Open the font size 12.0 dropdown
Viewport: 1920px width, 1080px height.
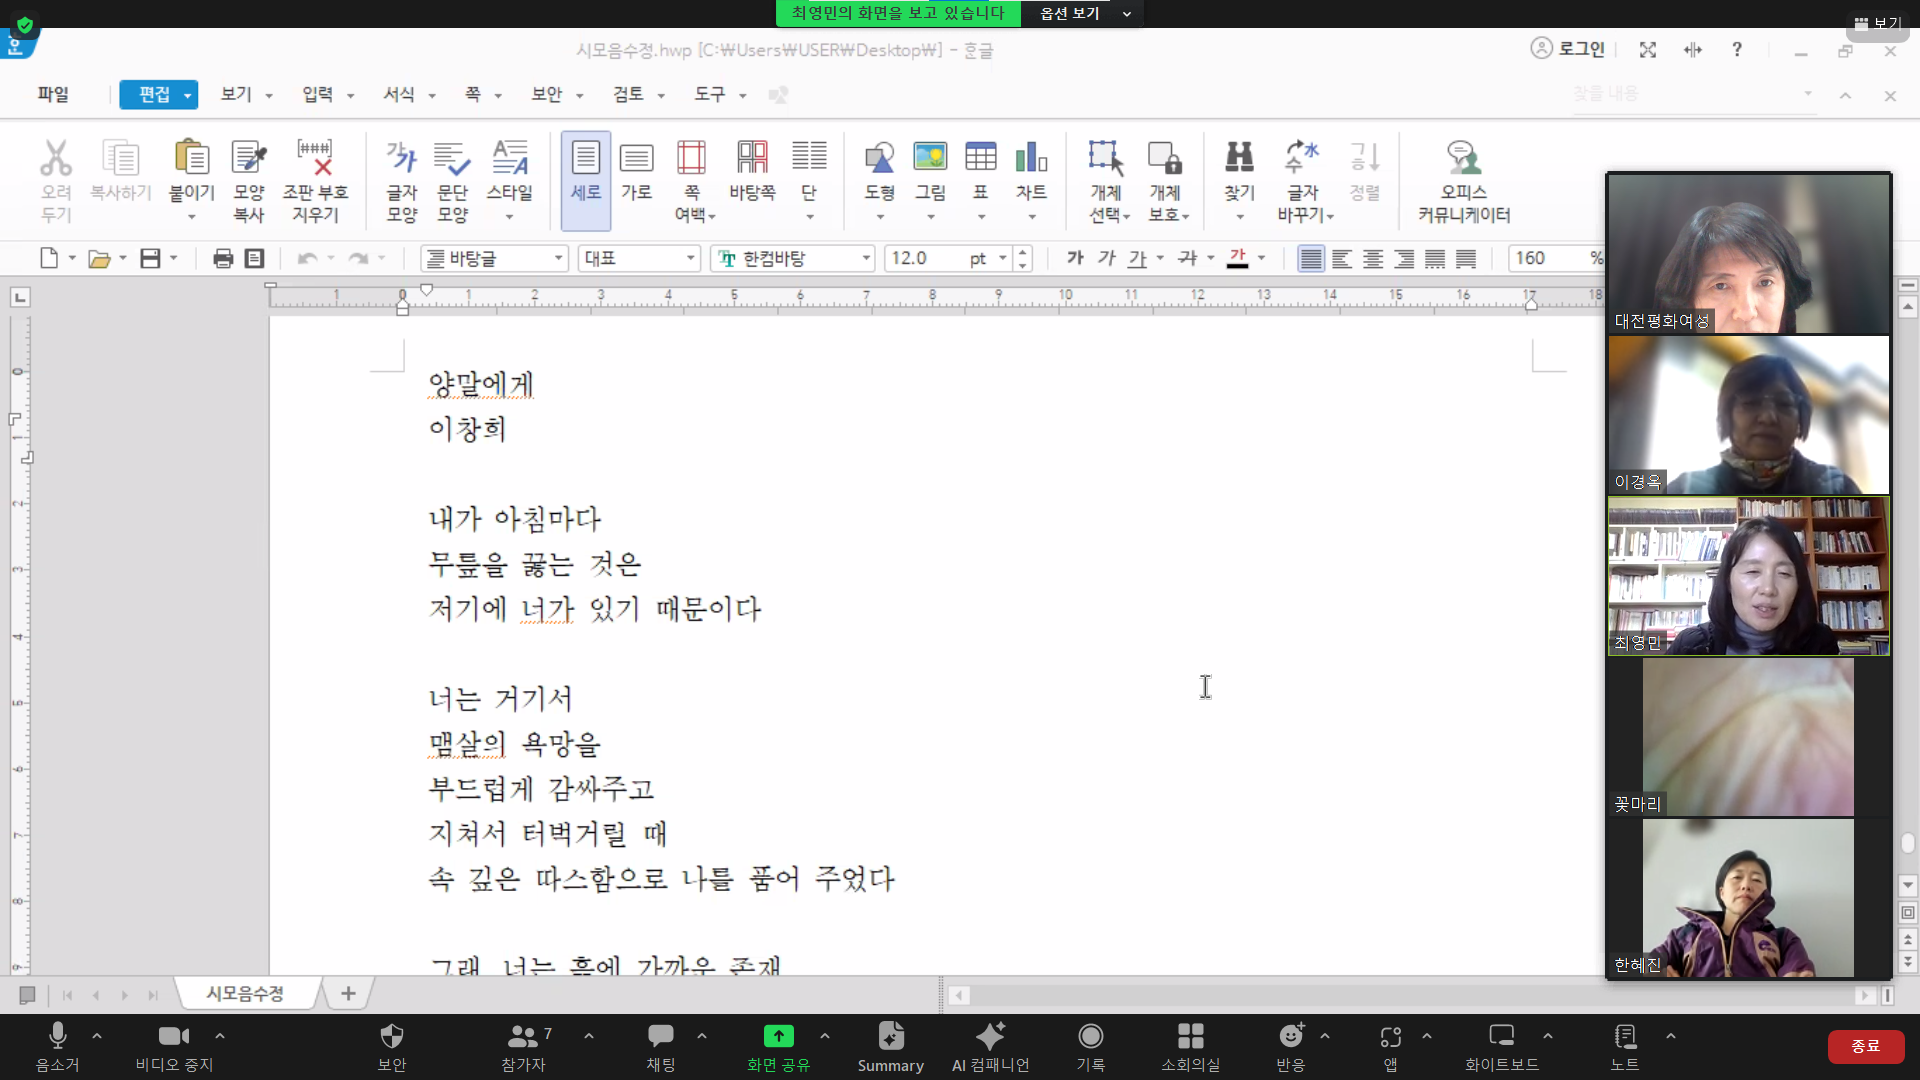(x=1002, y=259)
